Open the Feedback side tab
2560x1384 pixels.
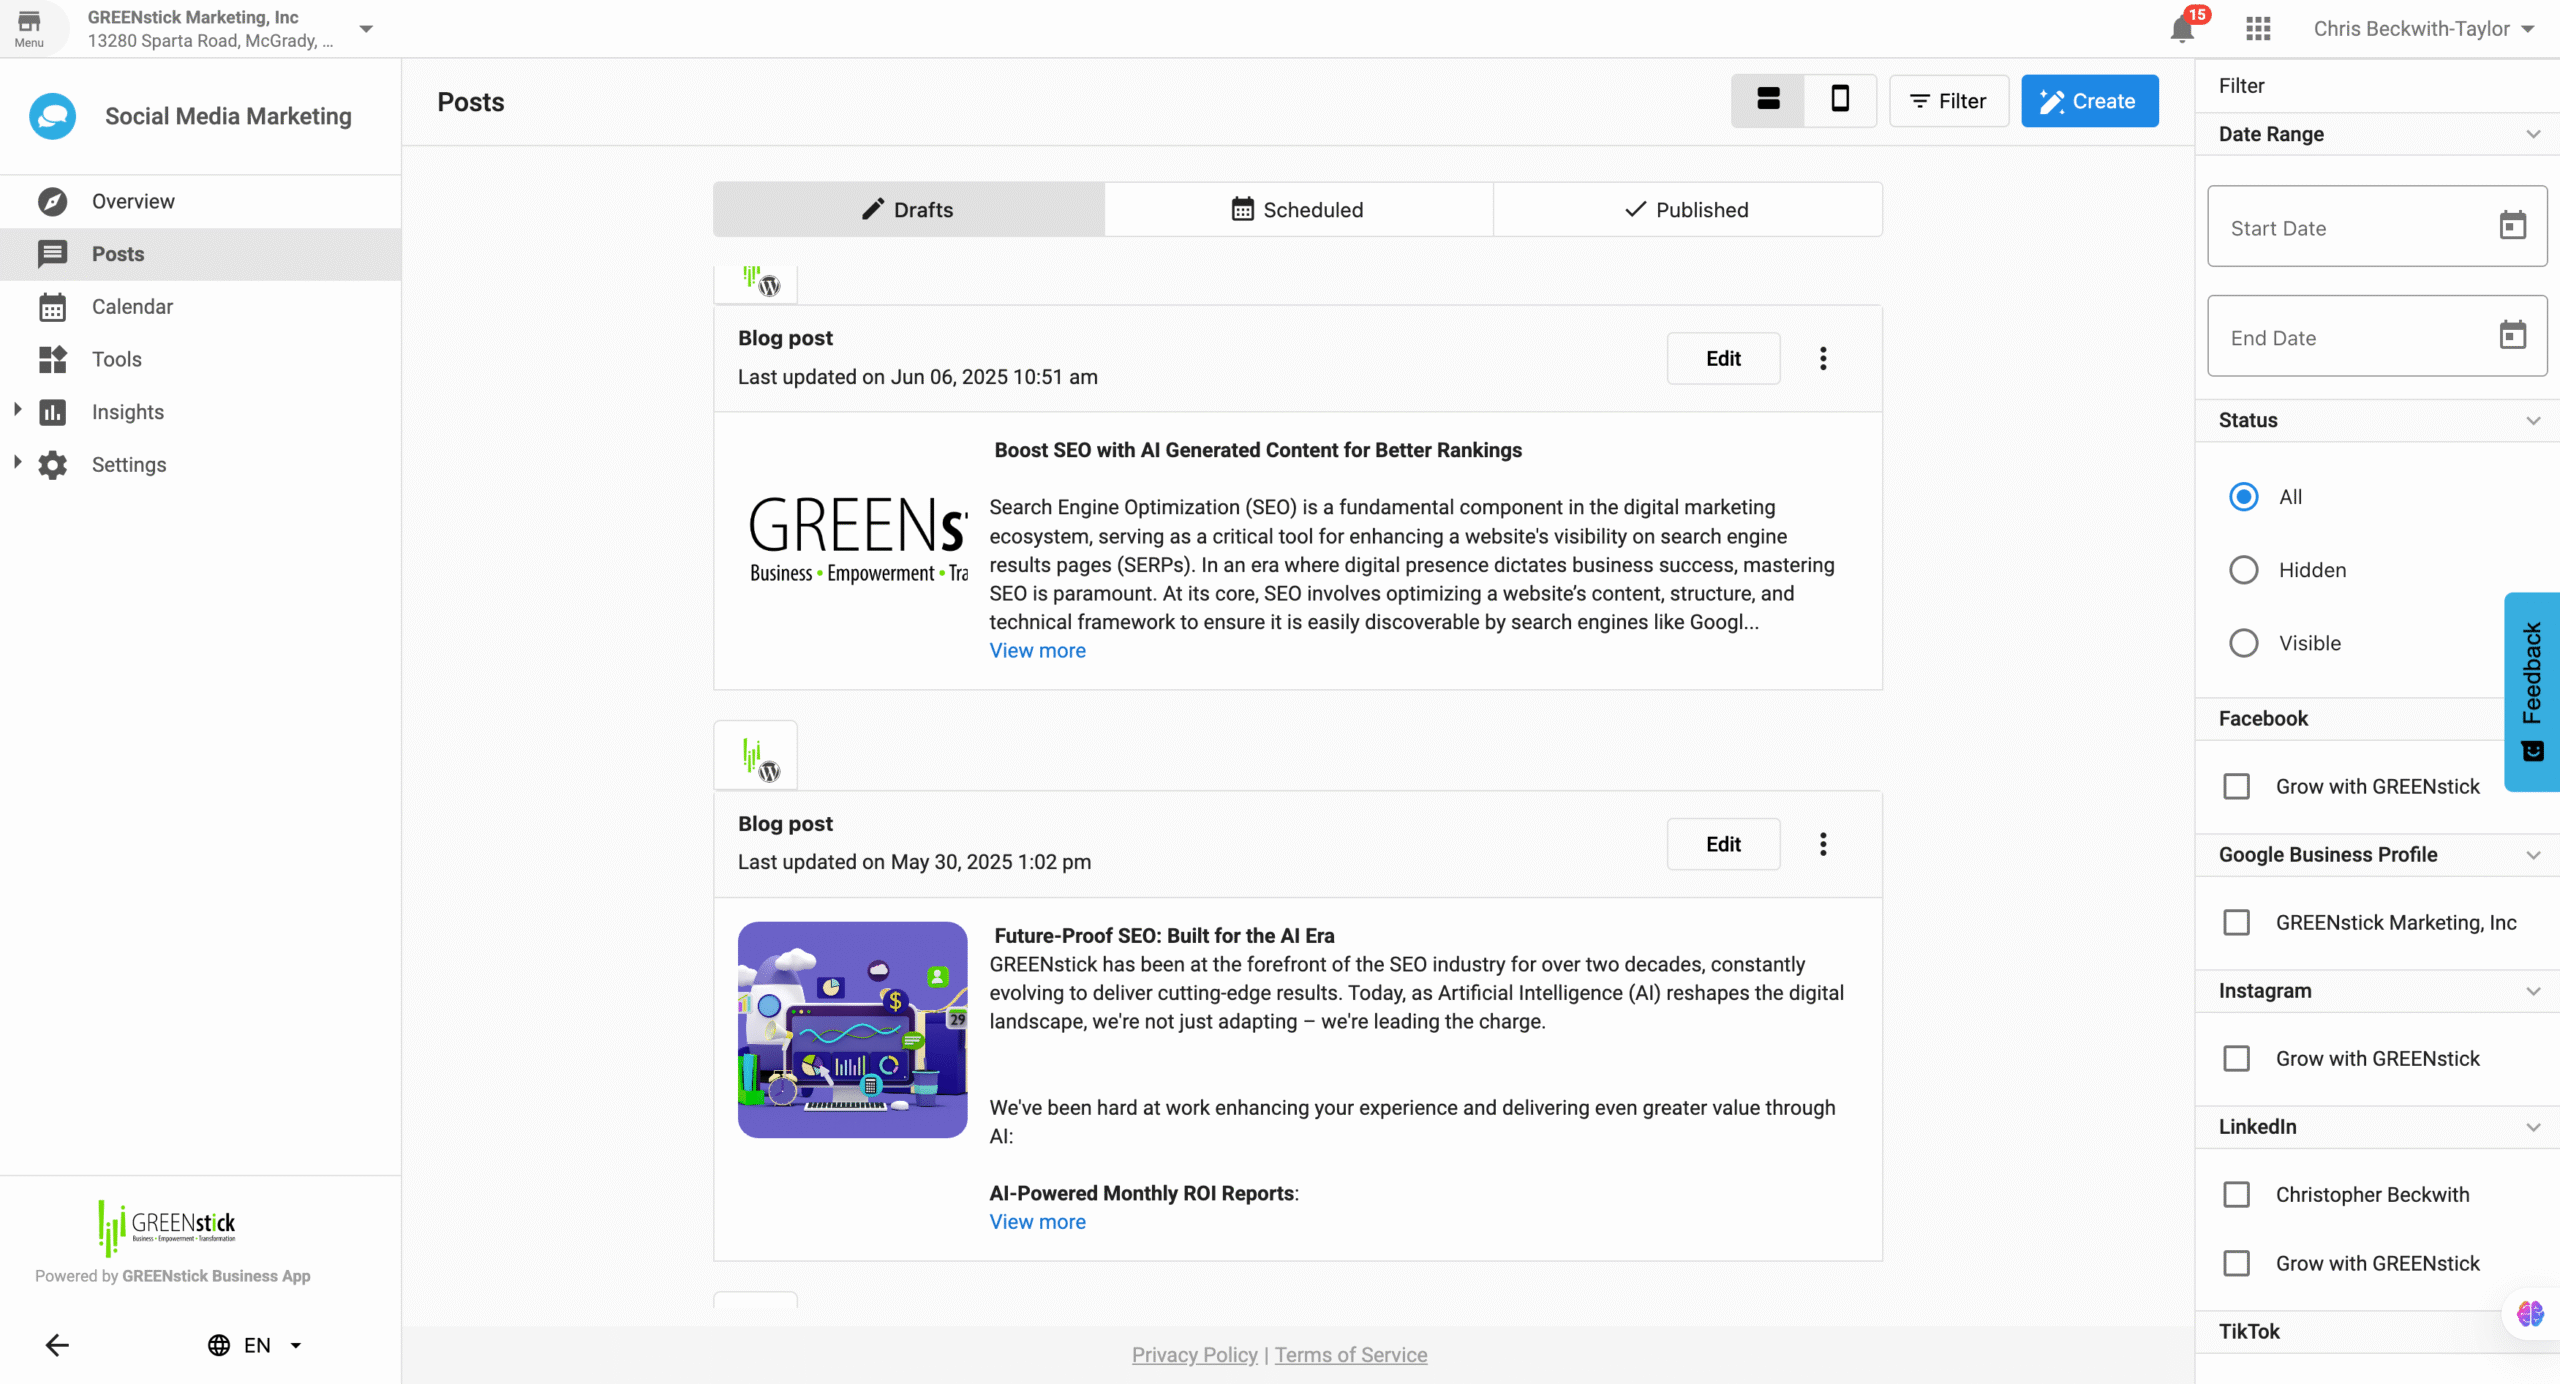coord(2531,690)
